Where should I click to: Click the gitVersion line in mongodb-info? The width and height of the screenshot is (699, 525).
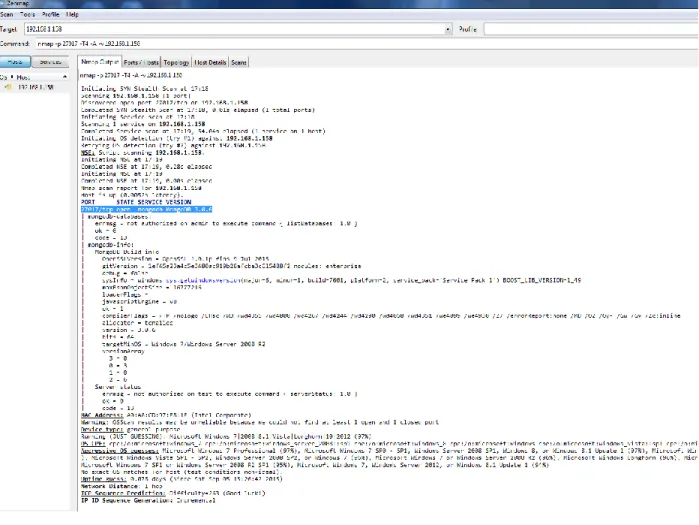[231, 266]
